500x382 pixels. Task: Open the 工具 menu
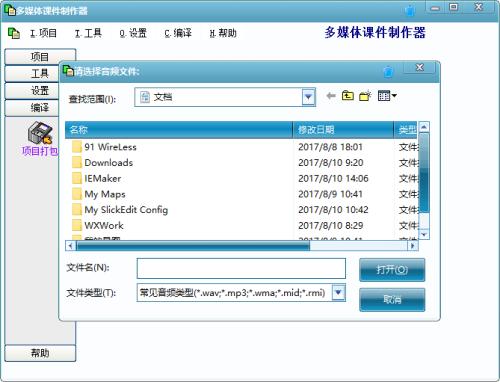pyautogui.click(x=88, y=33)
